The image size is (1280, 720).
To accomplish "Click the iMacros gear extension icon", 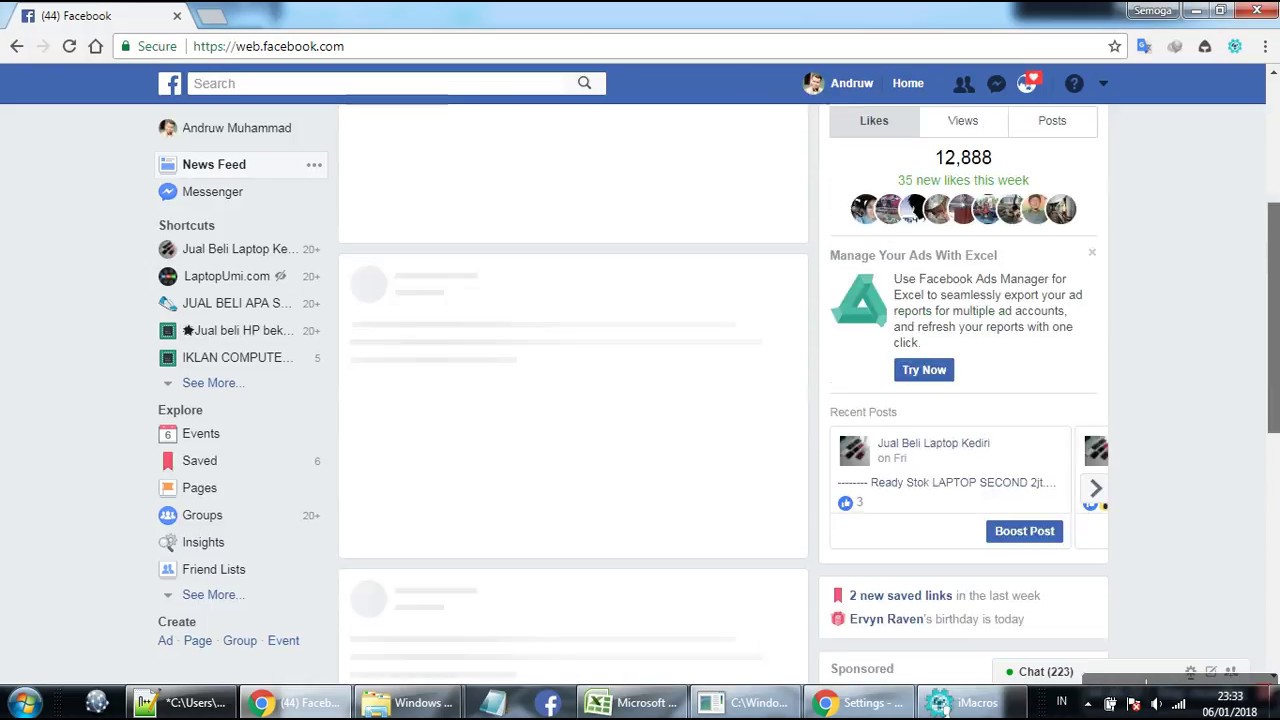I will click(x=1235, y=46).
